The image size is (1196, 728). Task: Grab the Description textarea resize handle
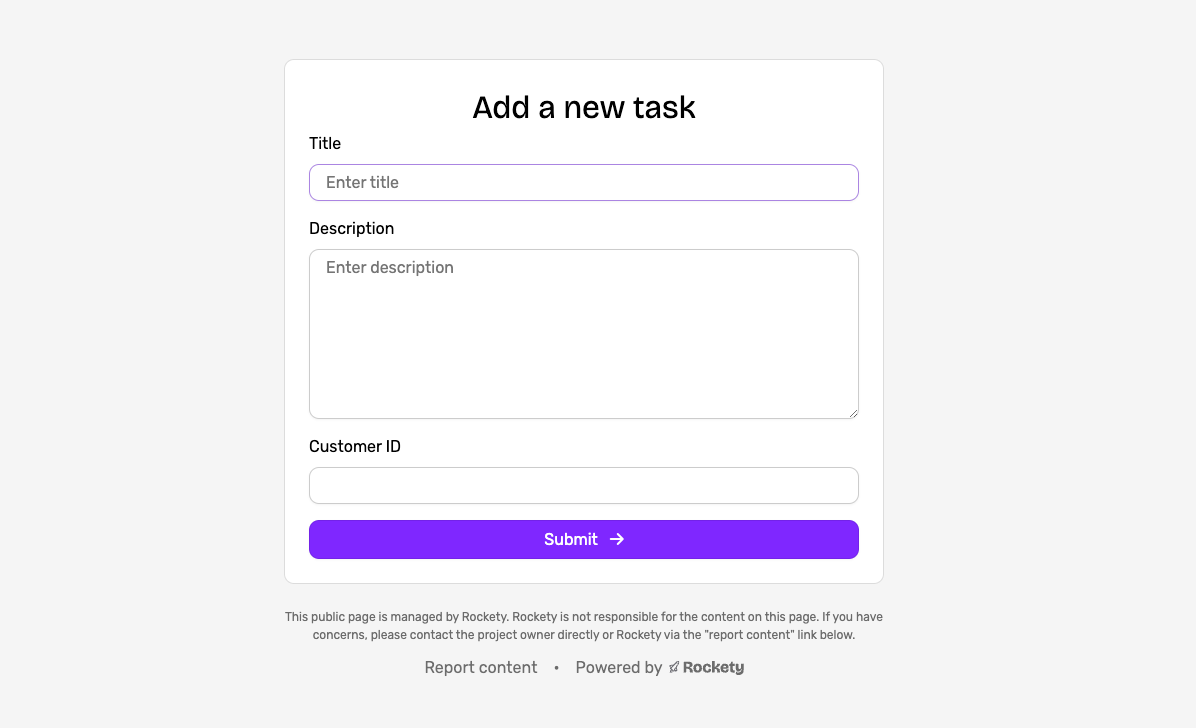854,413
